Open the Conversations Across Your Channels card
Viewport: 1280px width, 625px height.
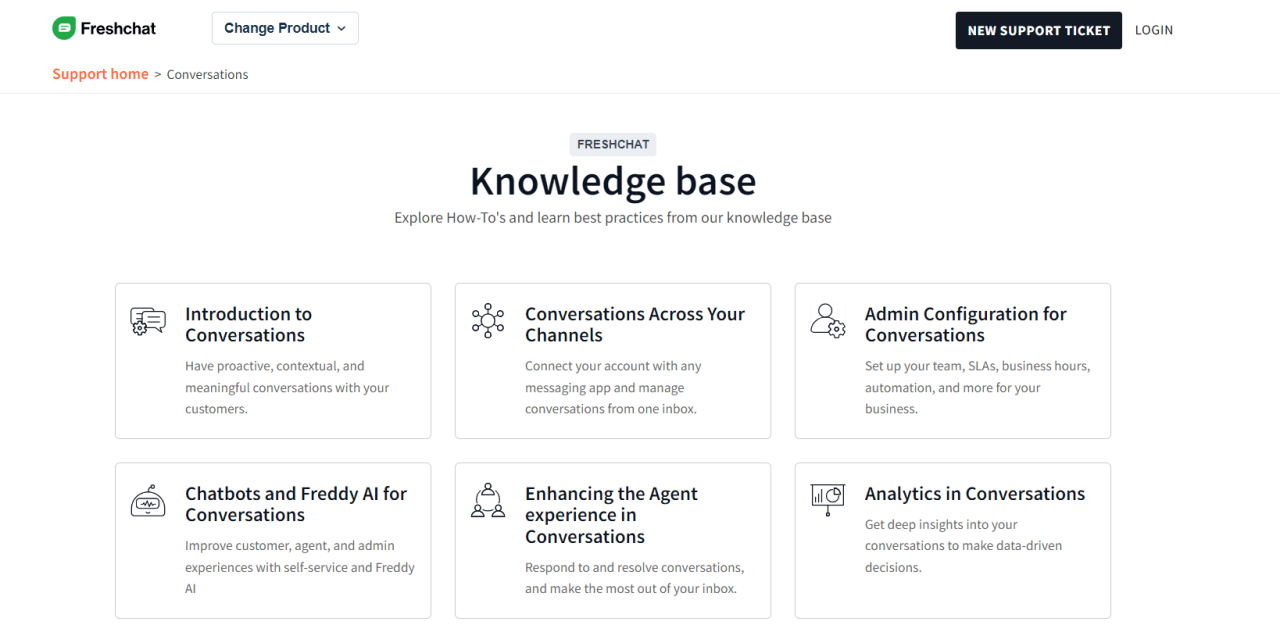pos(612,360)
